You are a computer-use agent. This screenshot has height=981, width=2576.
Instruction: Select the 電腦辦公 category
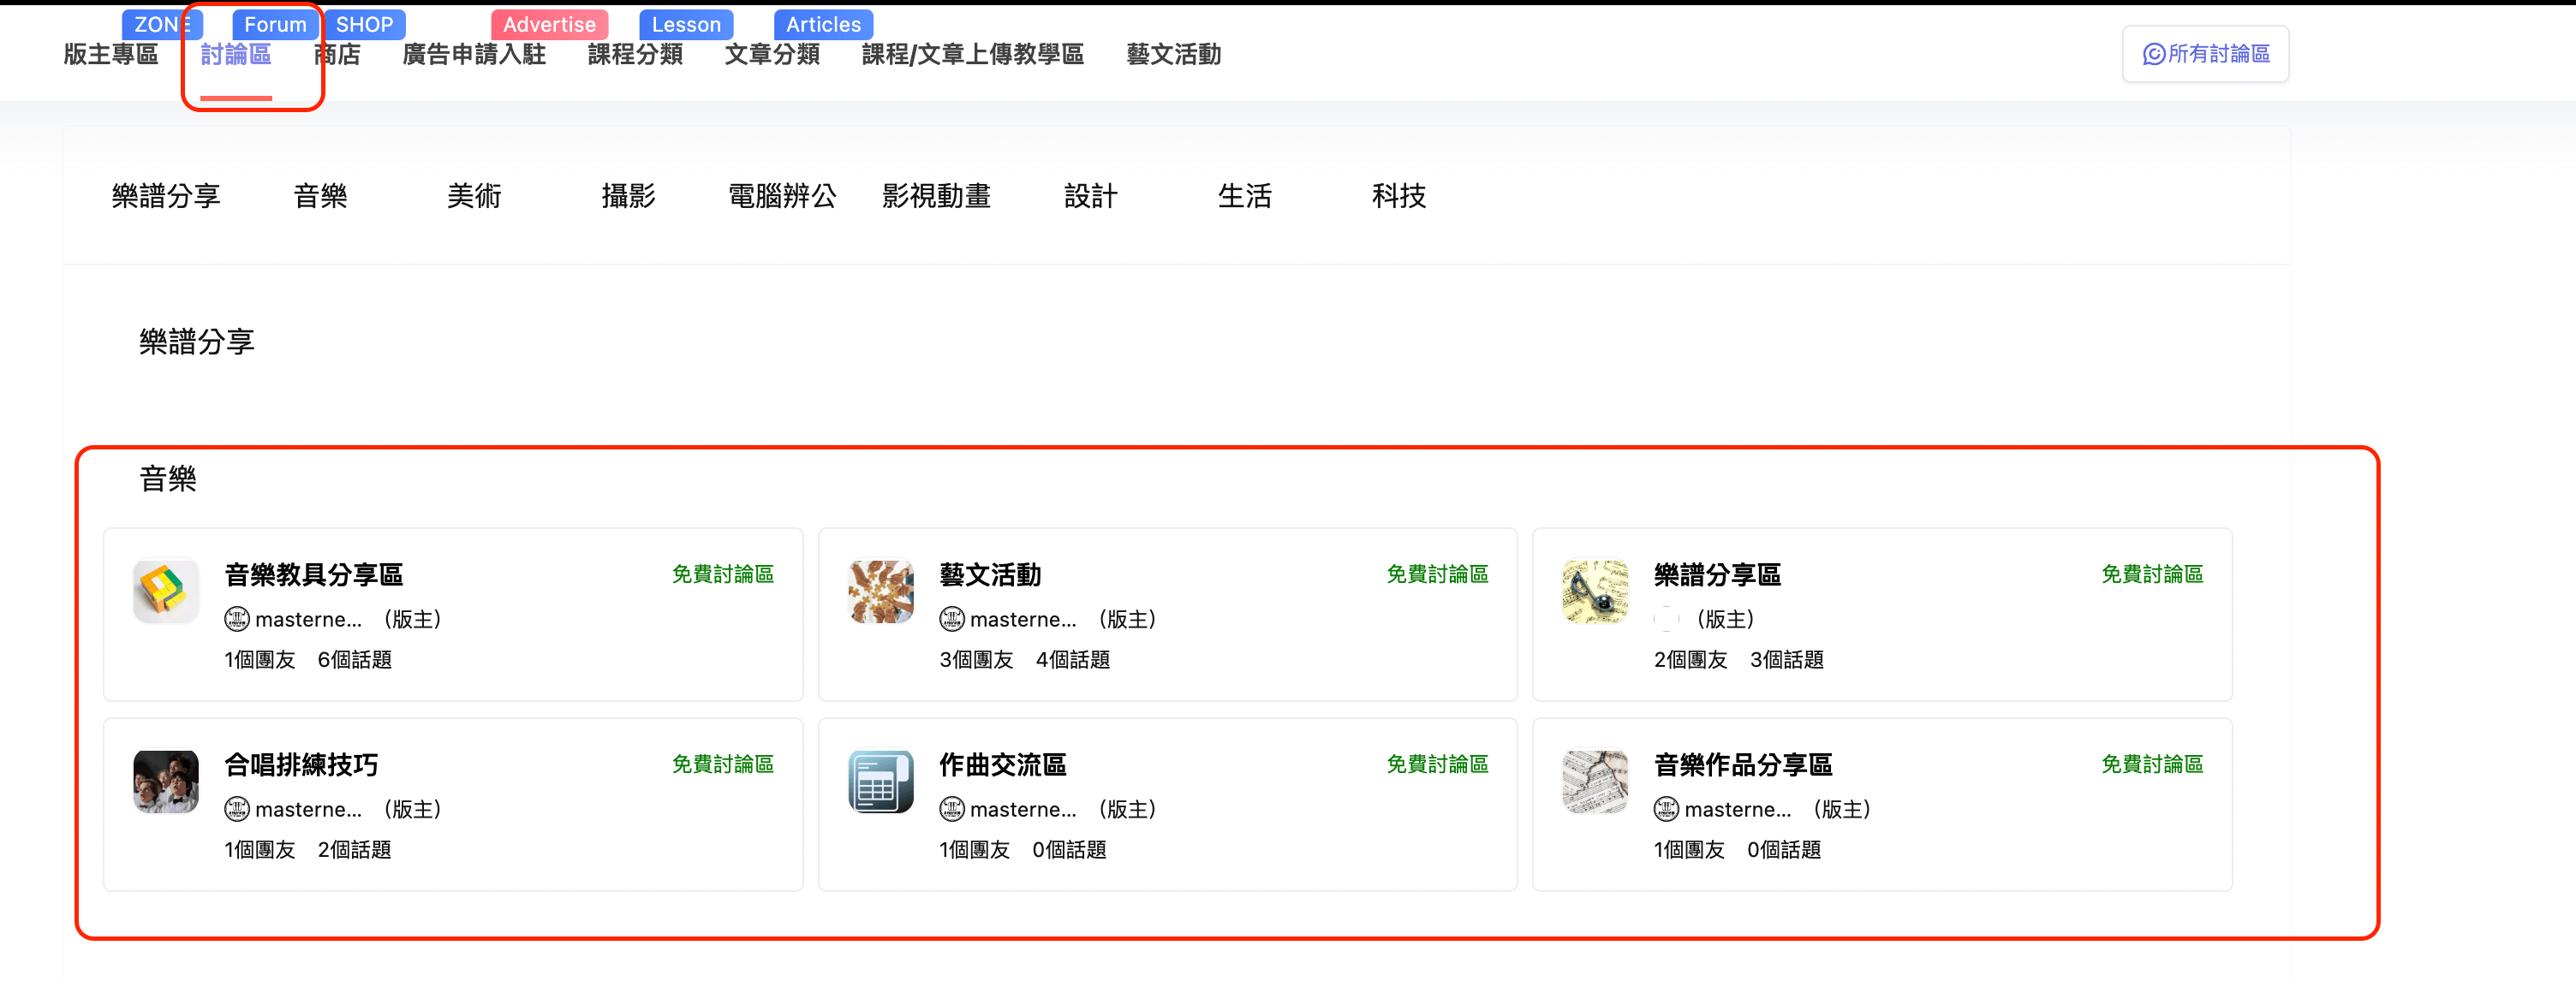[782, 196]
